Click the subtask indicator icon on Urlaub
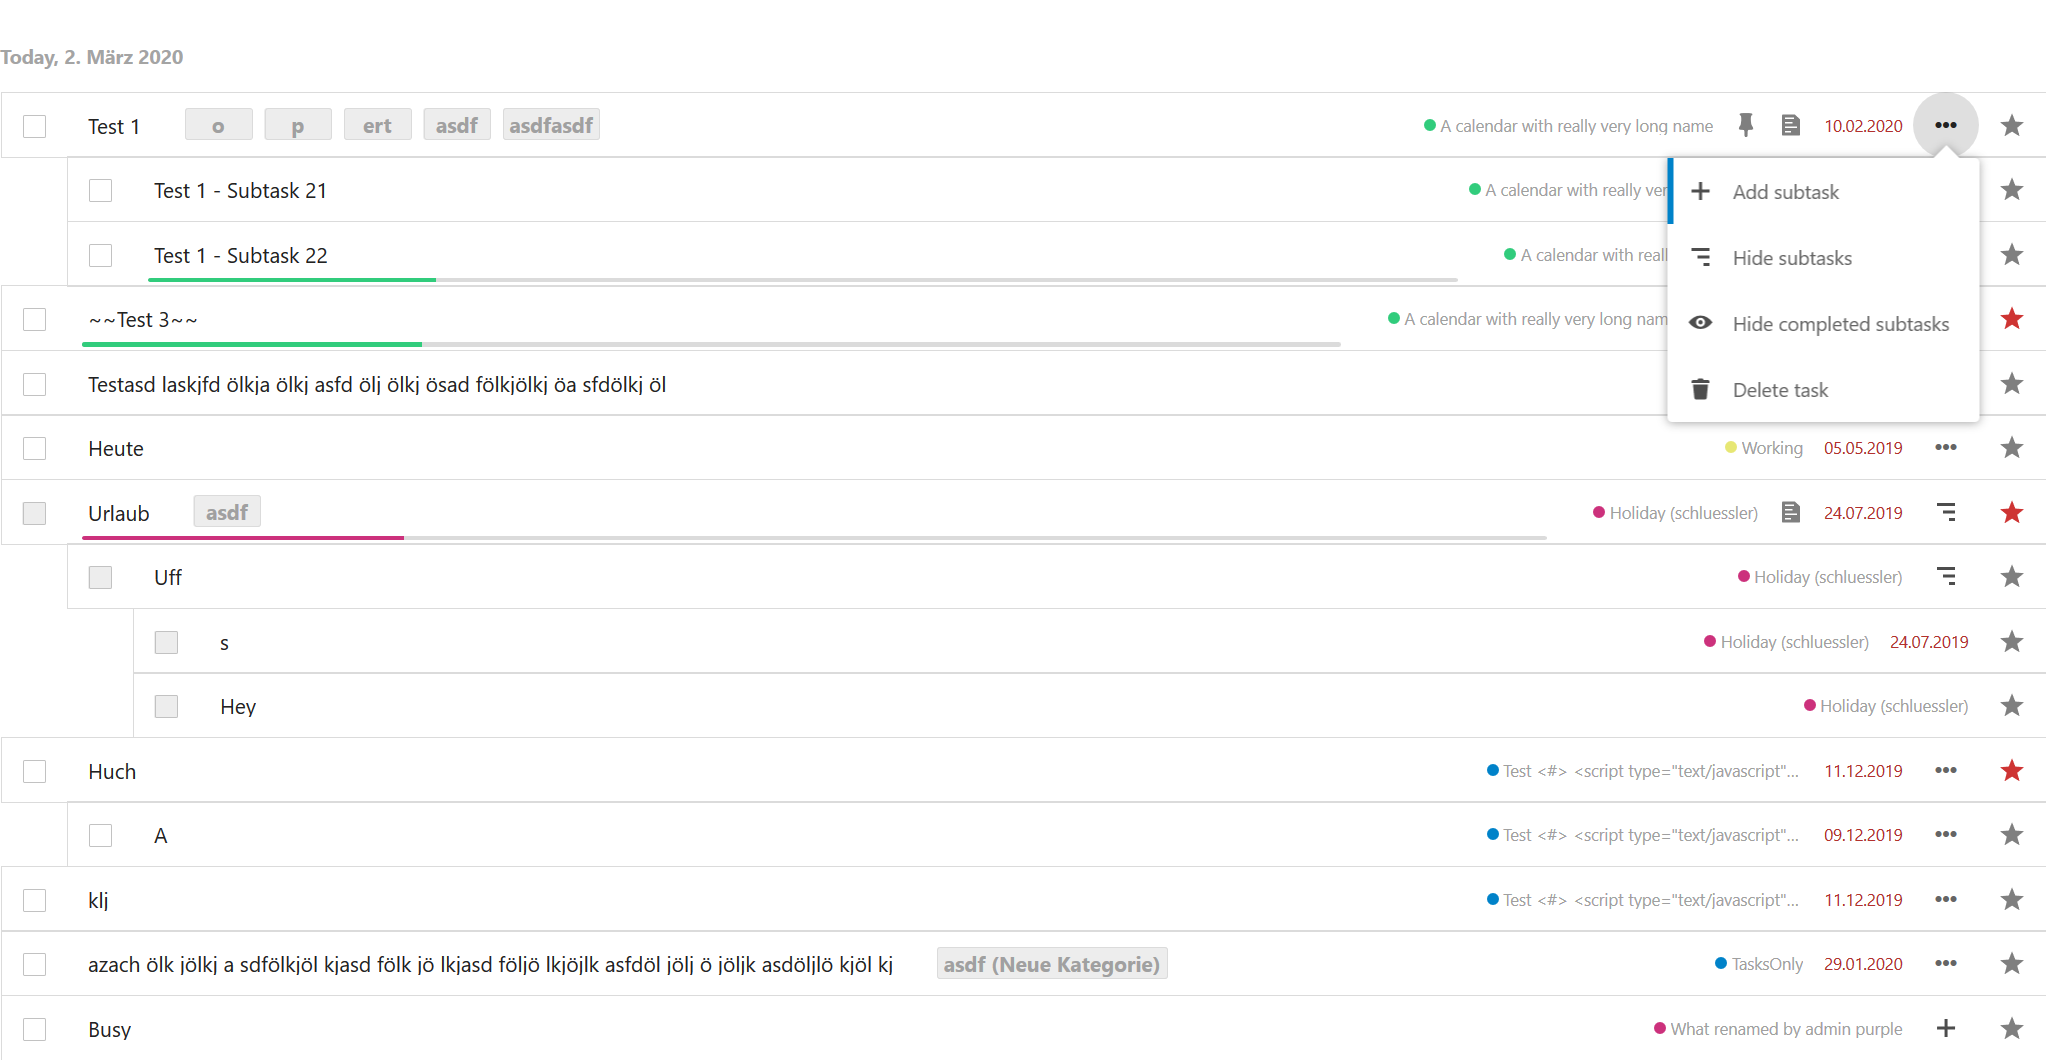Viewport: 2046px width, 1060px height. click(1947, 512)
